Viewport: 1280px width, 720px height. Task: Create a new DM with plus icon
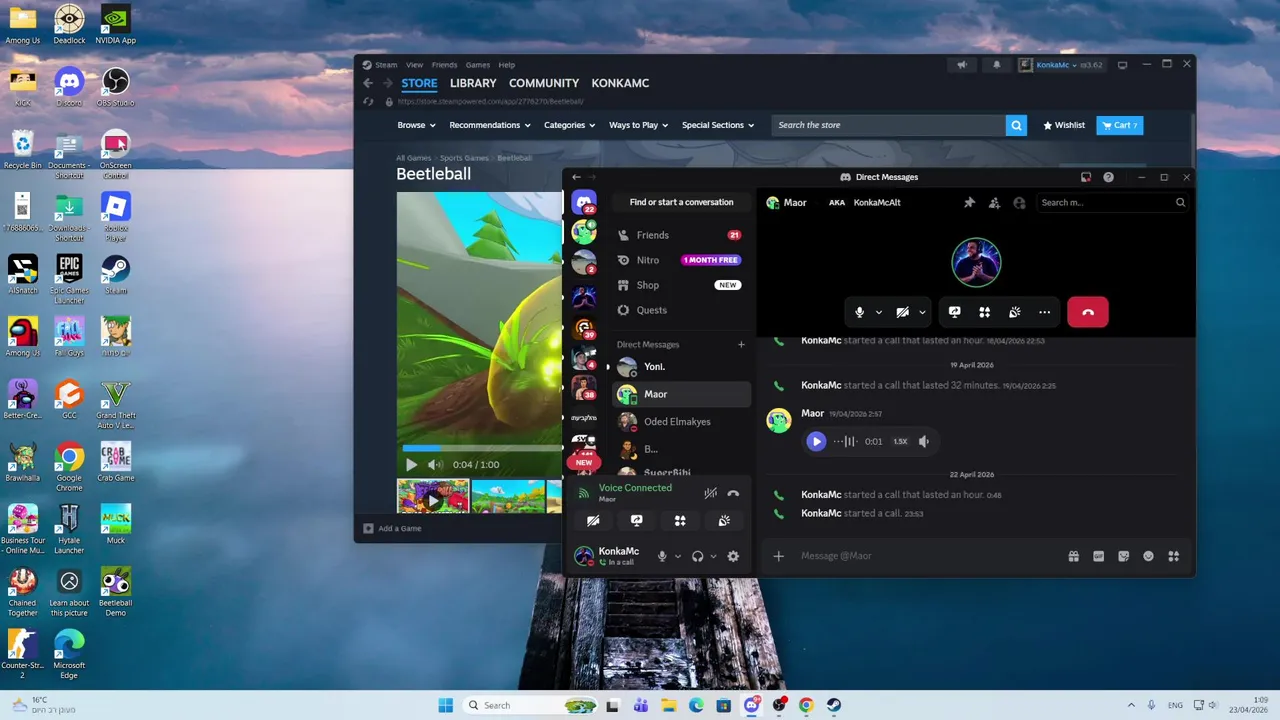coord(741,344)
